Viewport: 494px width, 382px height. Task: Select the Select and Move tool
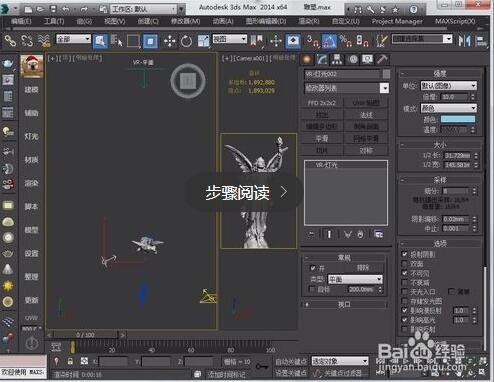click(x=170, y=41)
